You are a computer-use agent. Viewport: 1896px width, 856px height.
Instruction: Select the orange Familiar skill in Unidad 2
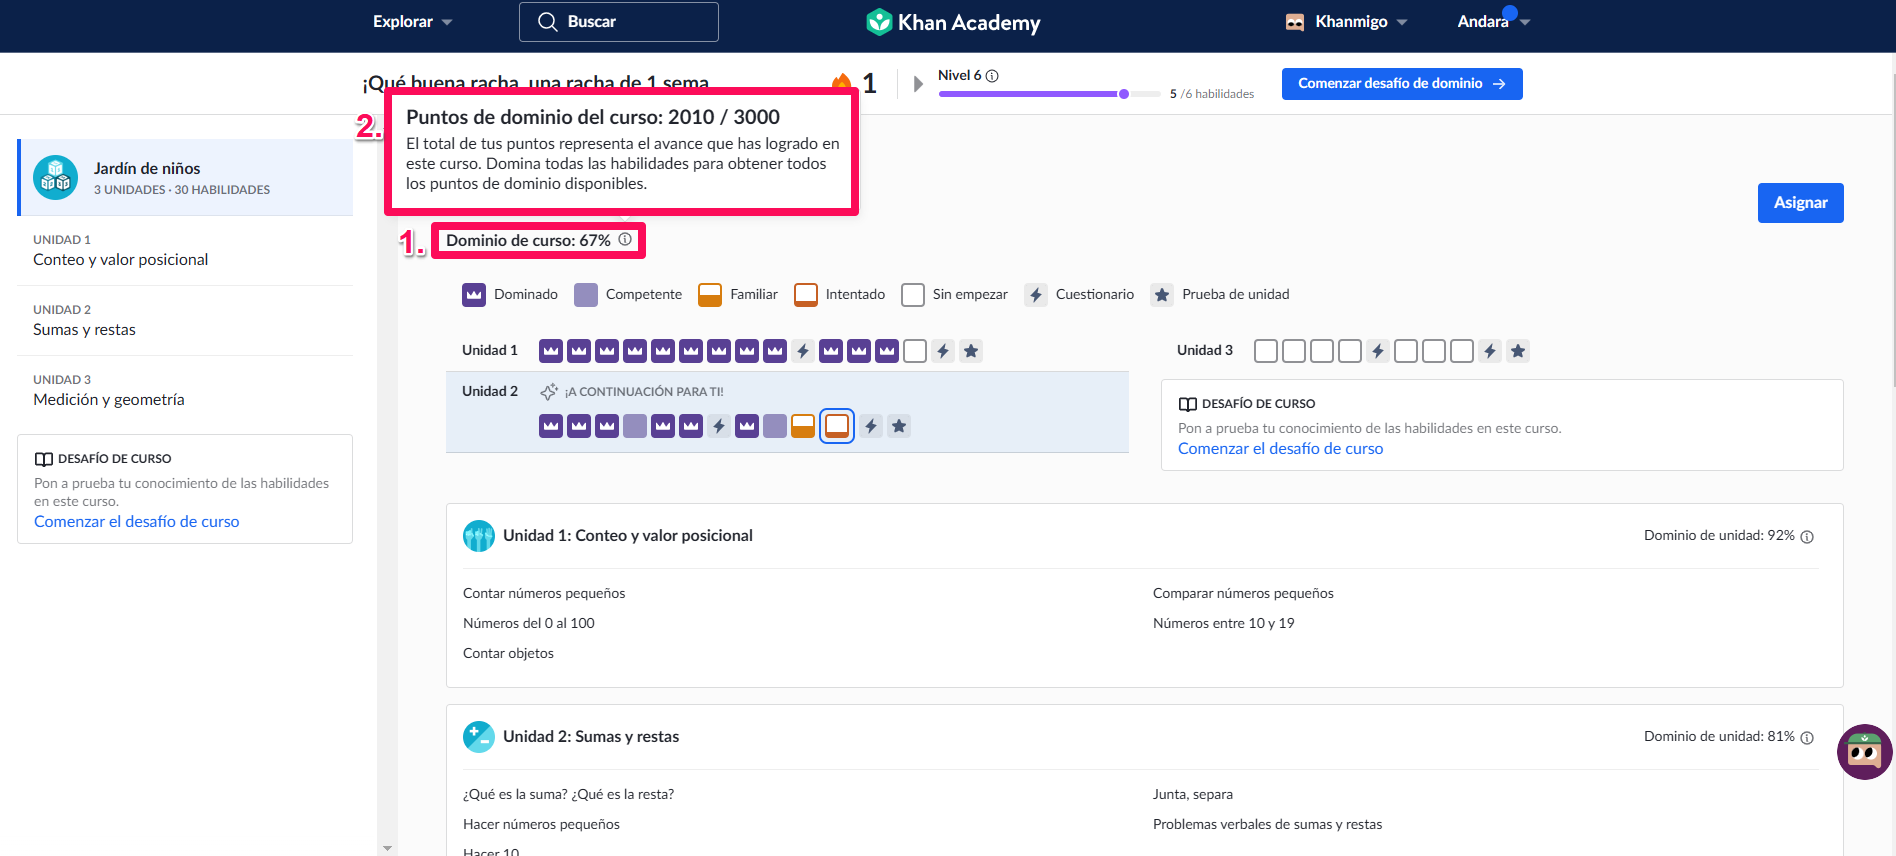tap(803, 426)
